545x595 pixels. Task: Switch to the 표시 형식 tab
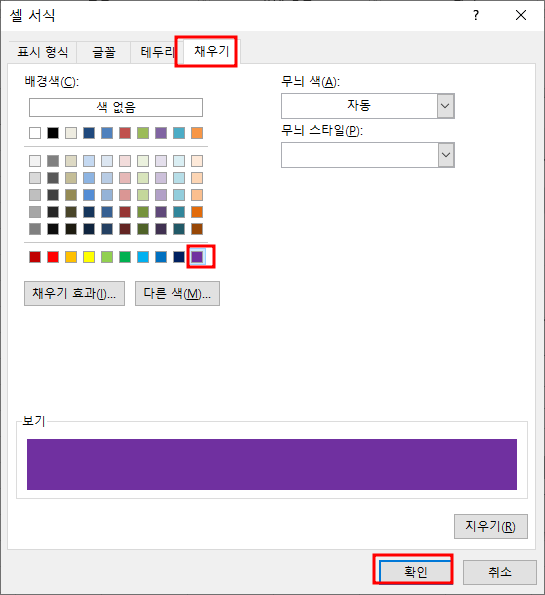click(x=43, y=52)
